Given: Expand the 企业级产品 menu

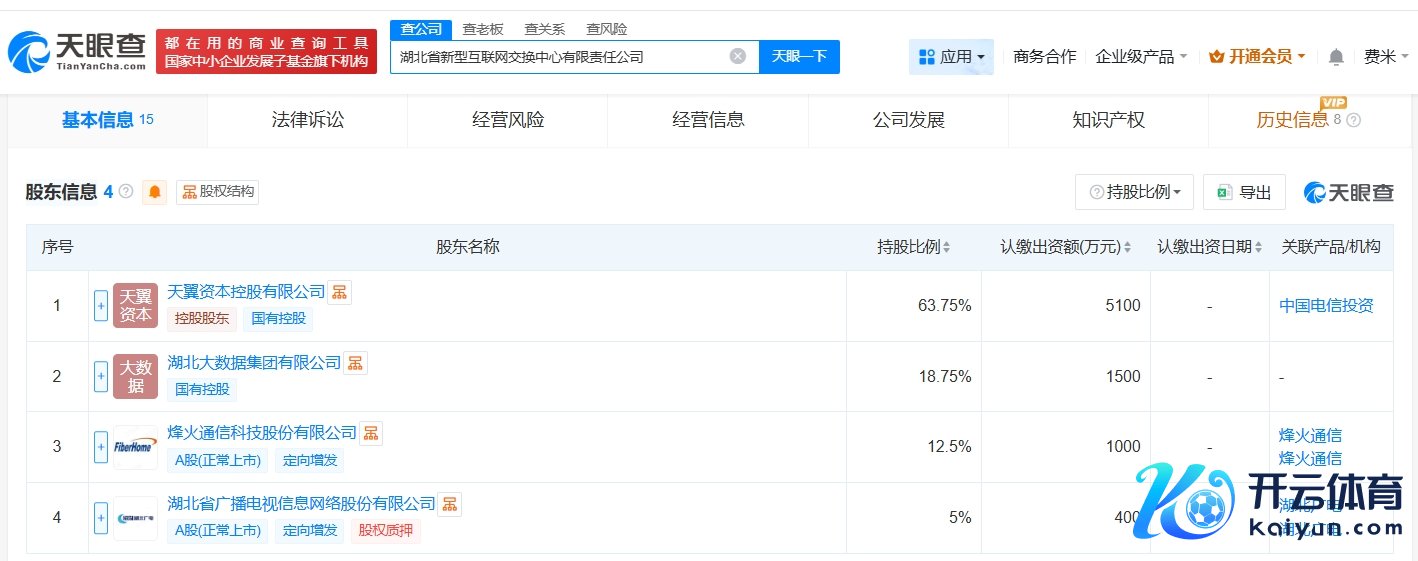Looking at the screenshot, I should click(1141, 57).
